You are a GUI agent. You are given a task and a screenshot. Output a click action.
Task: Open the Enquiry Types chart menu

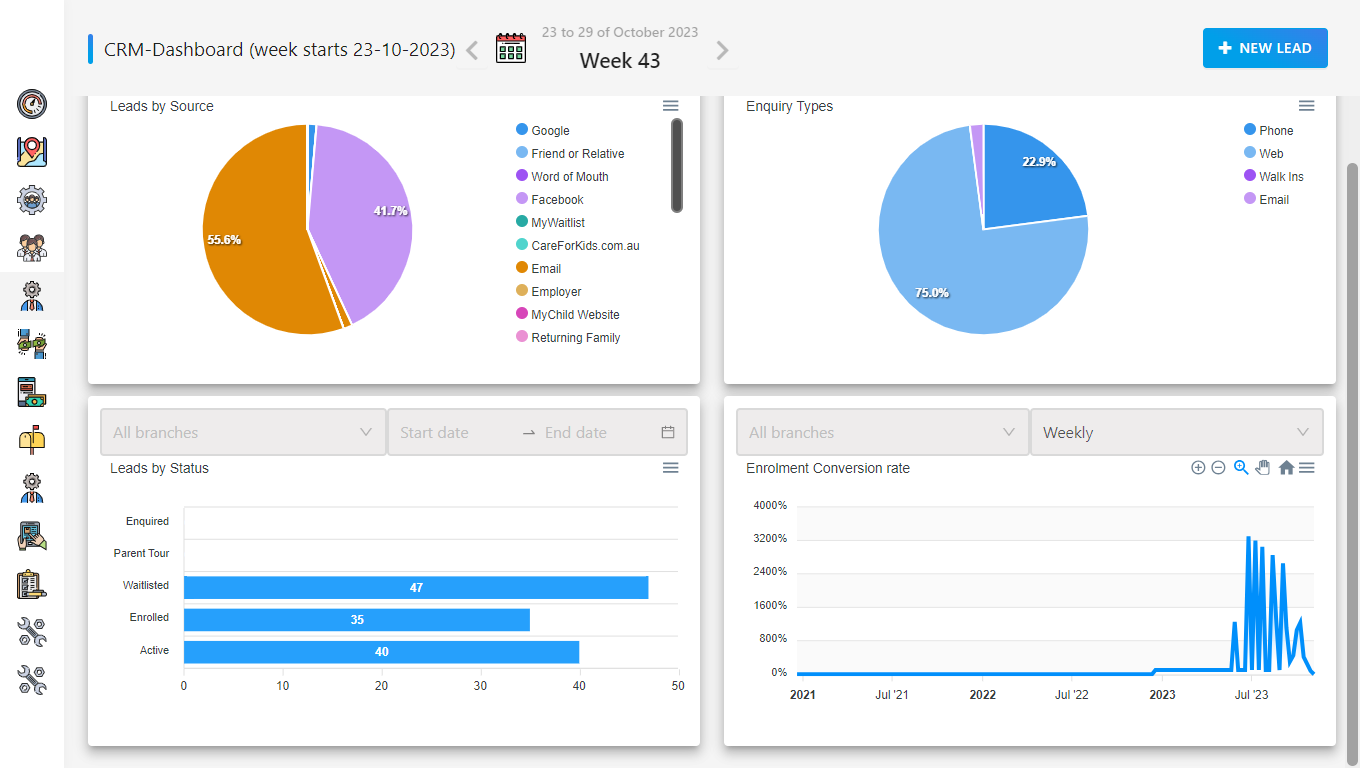tap(1306, 106)
